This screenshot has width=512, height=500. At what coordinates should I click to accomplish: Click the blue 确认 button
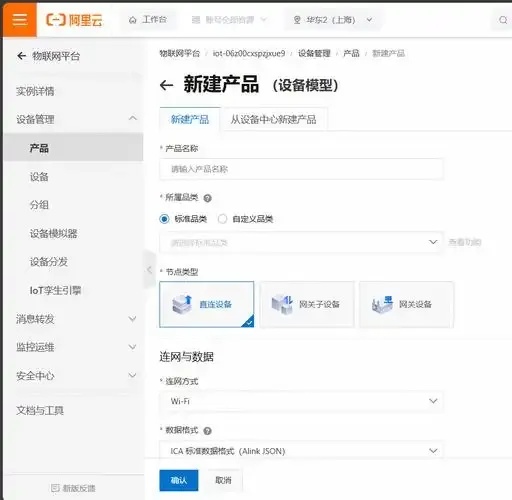click(179, 480)
